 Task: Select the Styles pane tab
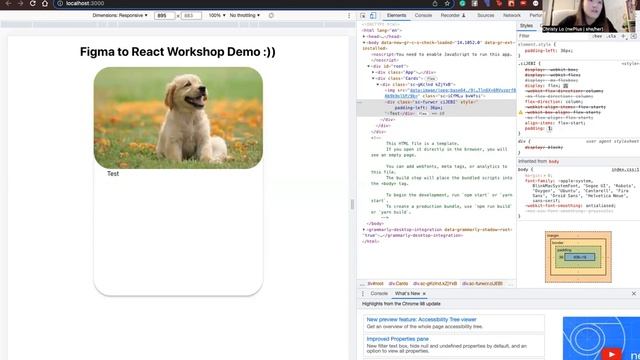coord(526,26)
